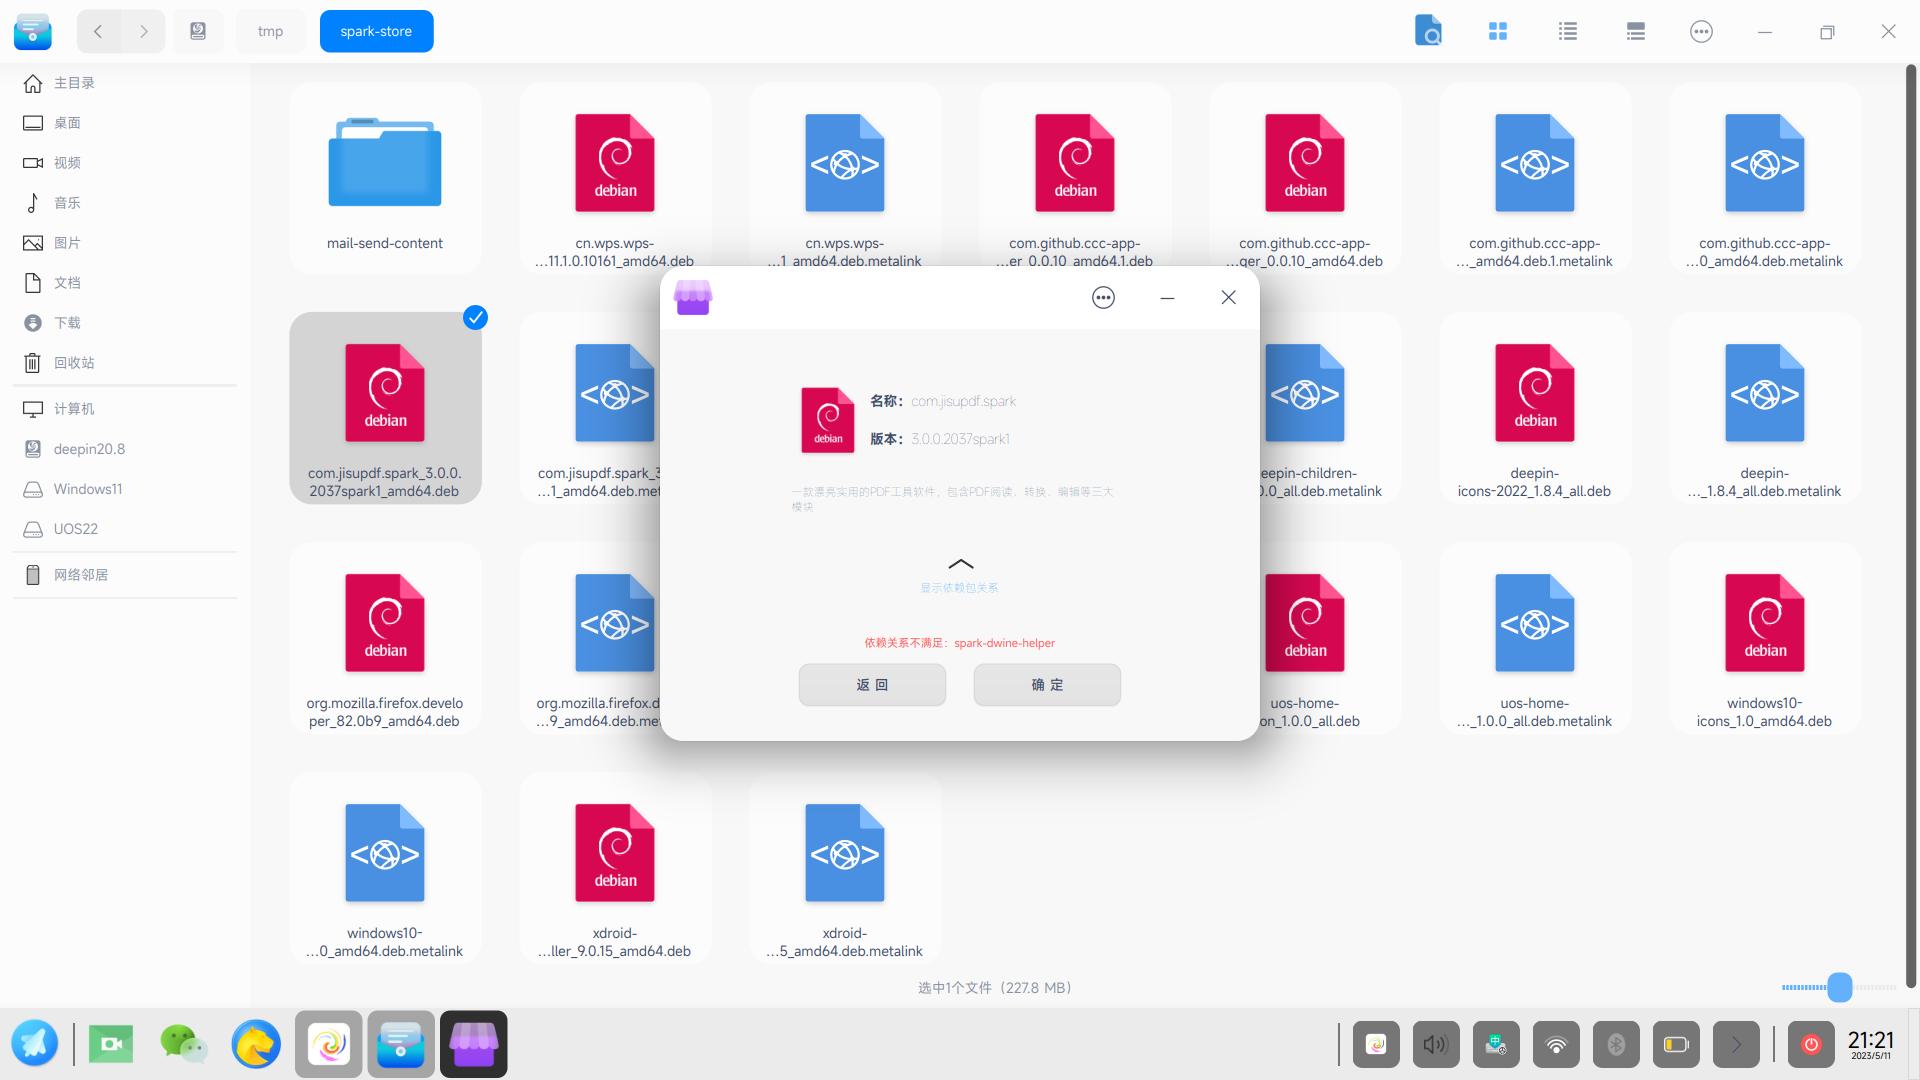Click the file search icon in toolbar
This screenshot has width=1920, height=1080.
pyautogui.click(x=1428, y=31)
